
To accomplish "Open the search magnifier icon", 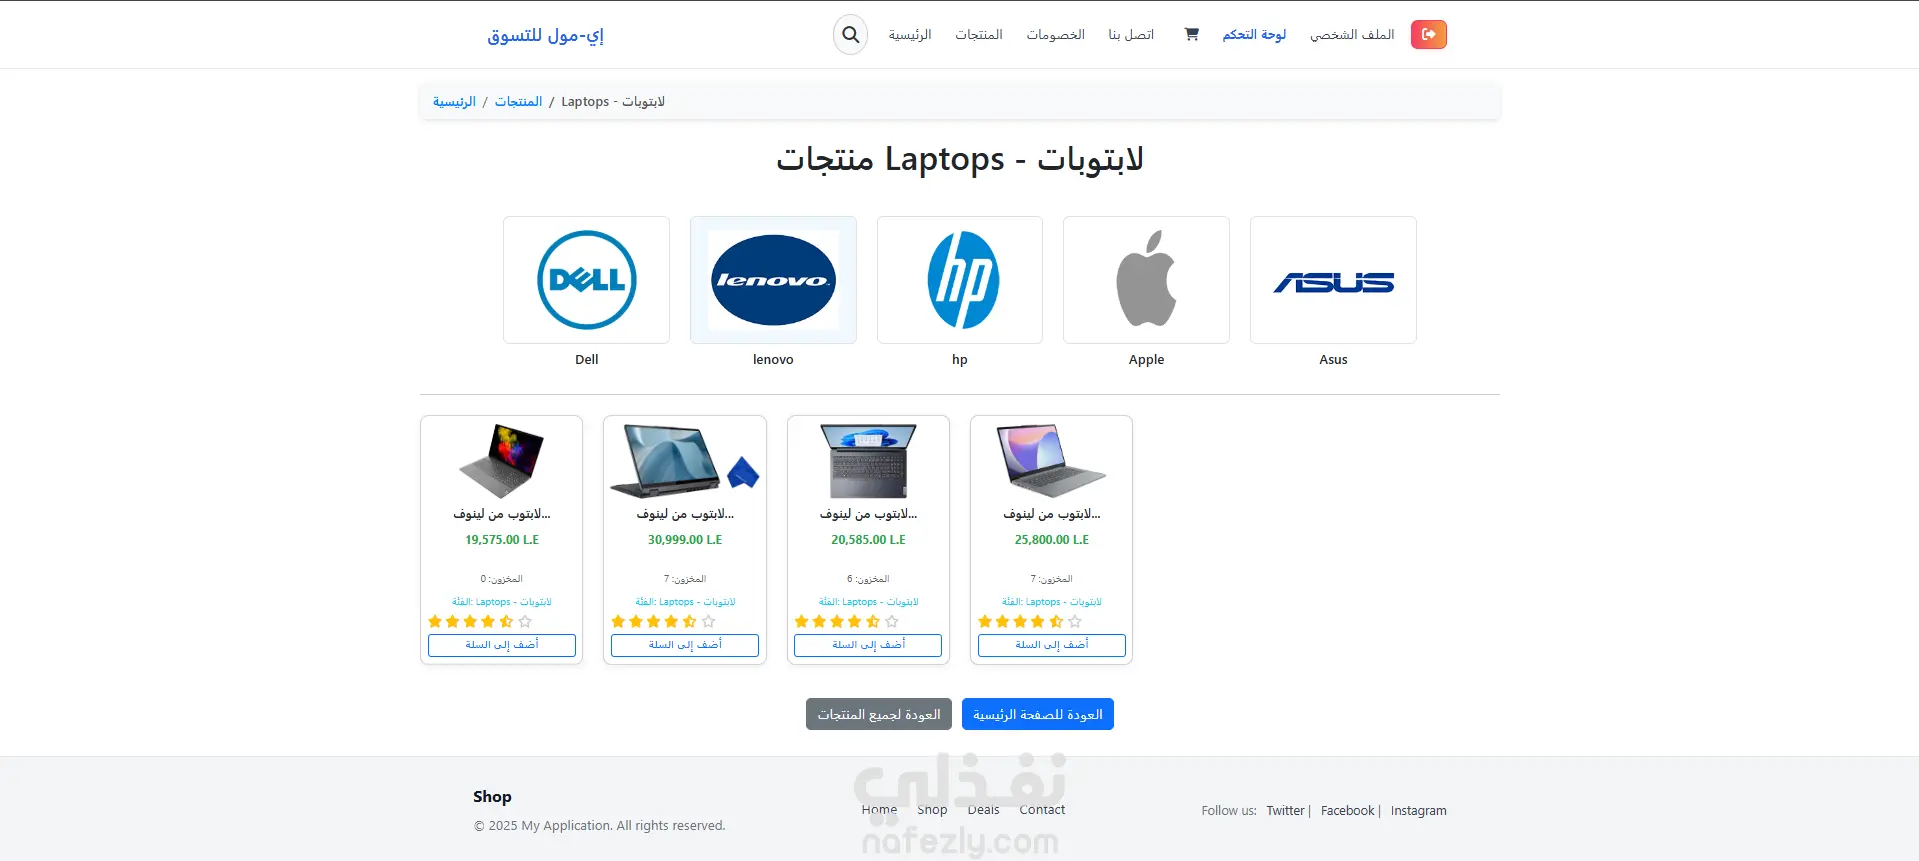I will click(x=850, y=35).
